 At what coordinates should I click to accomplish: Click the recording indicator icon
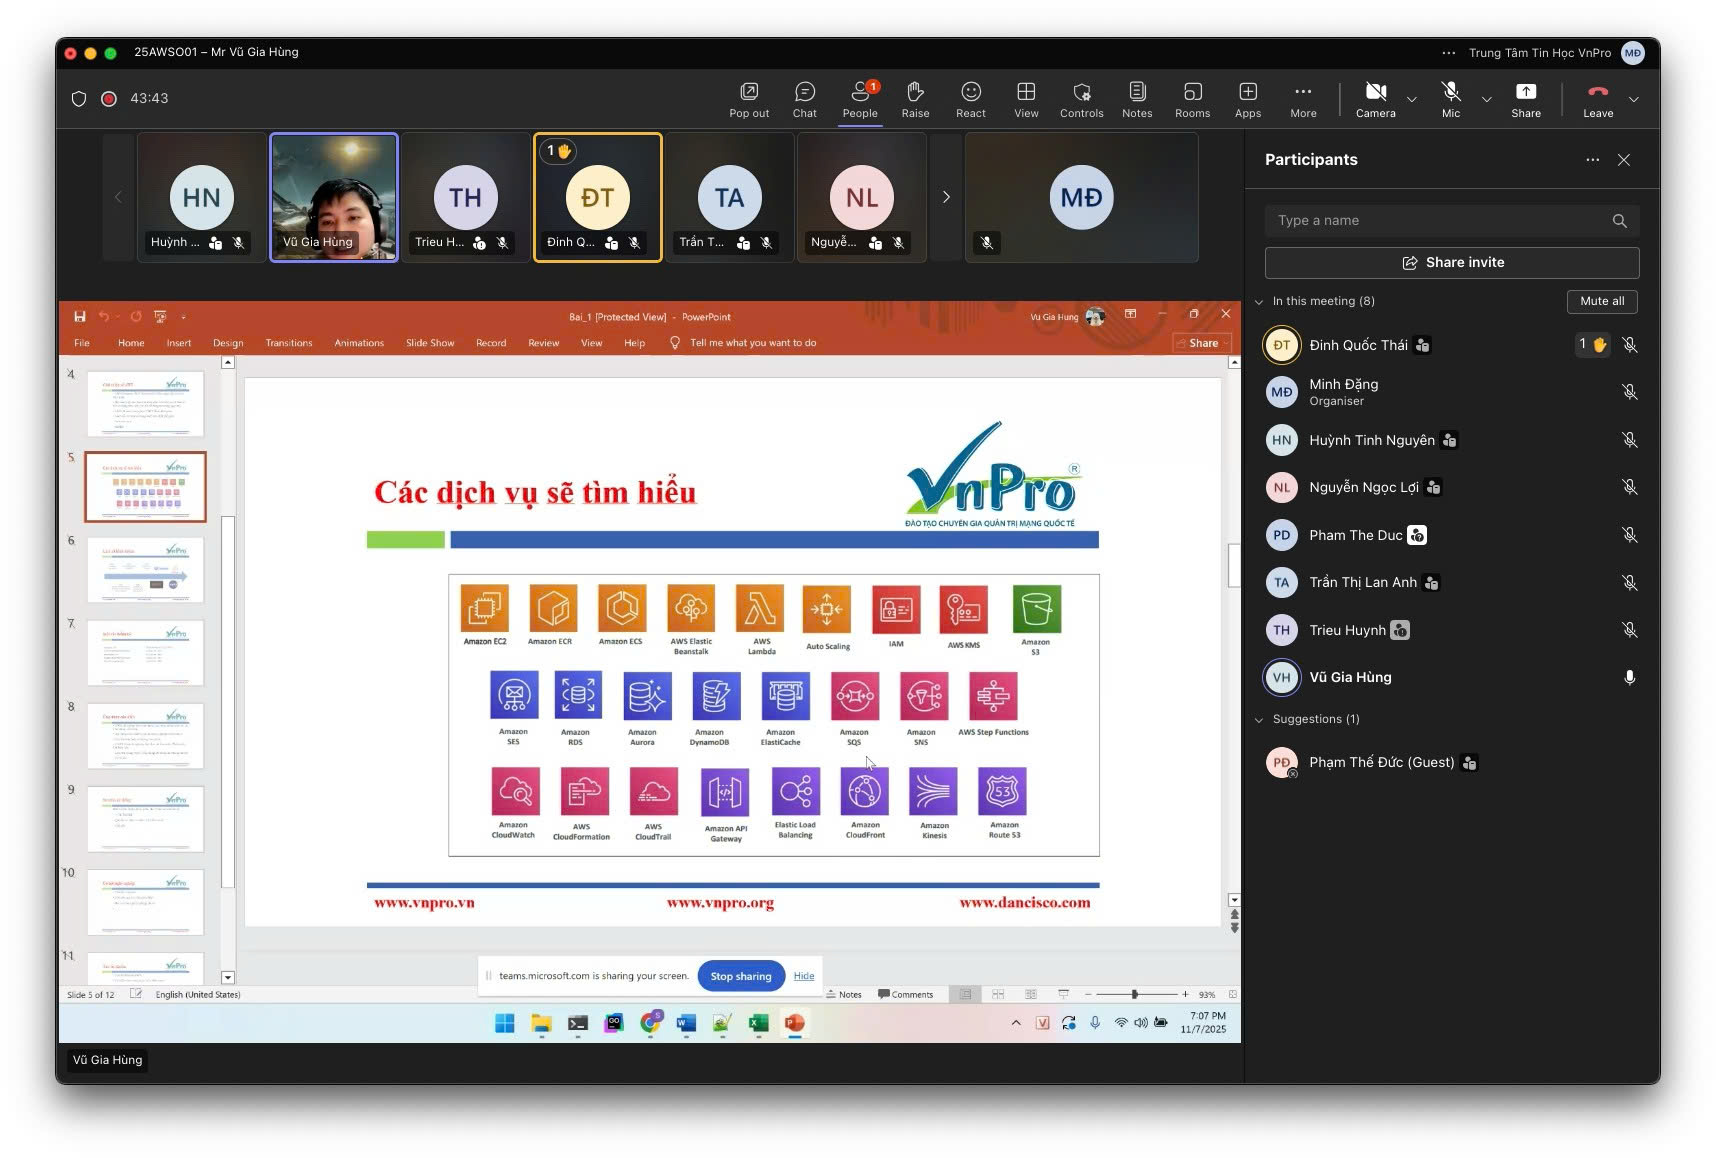[109, 98]
